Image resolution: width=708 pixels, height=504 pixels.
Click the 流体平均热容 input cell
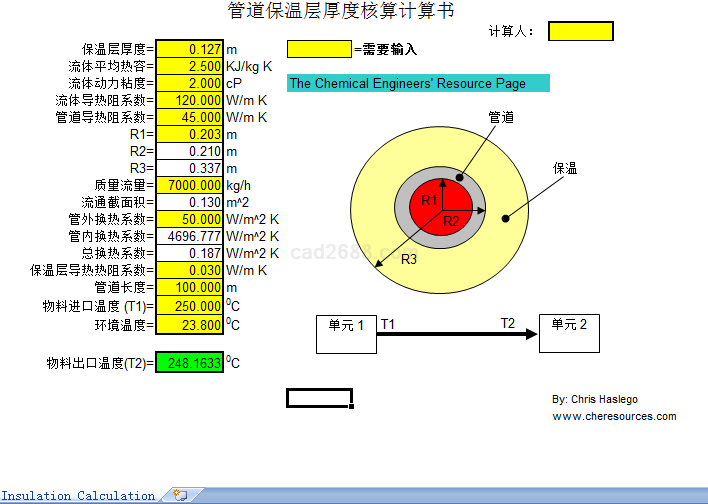tap(190, 66)
